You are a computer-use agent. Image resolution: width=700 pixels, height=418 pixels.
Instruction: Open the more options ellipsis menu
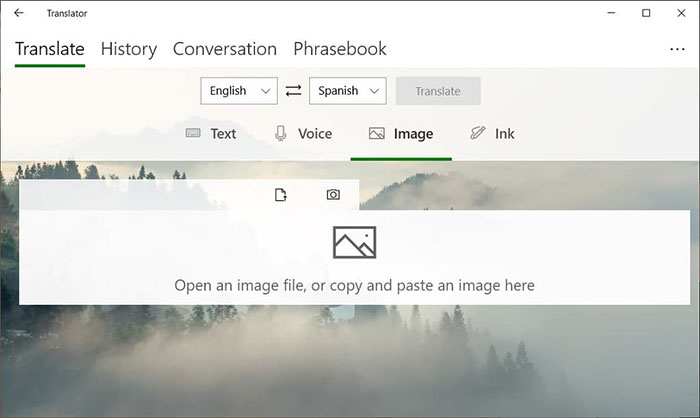[677, 49]
